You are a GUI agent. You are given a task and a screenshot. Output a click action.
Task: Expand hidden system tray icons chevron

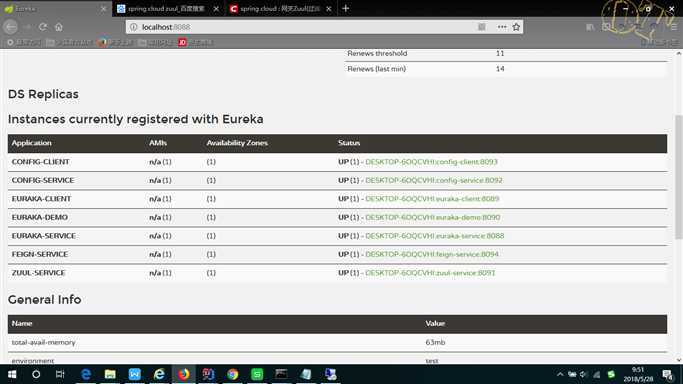(560, 374)
